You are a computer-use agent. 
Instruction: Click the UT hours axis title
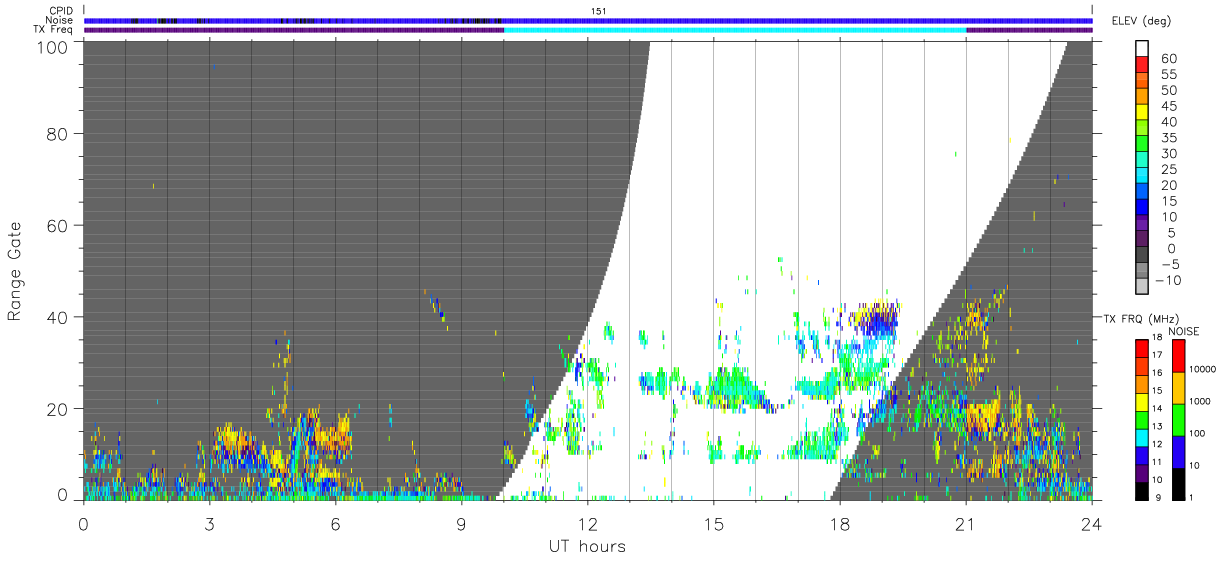(x=587, y=546)
